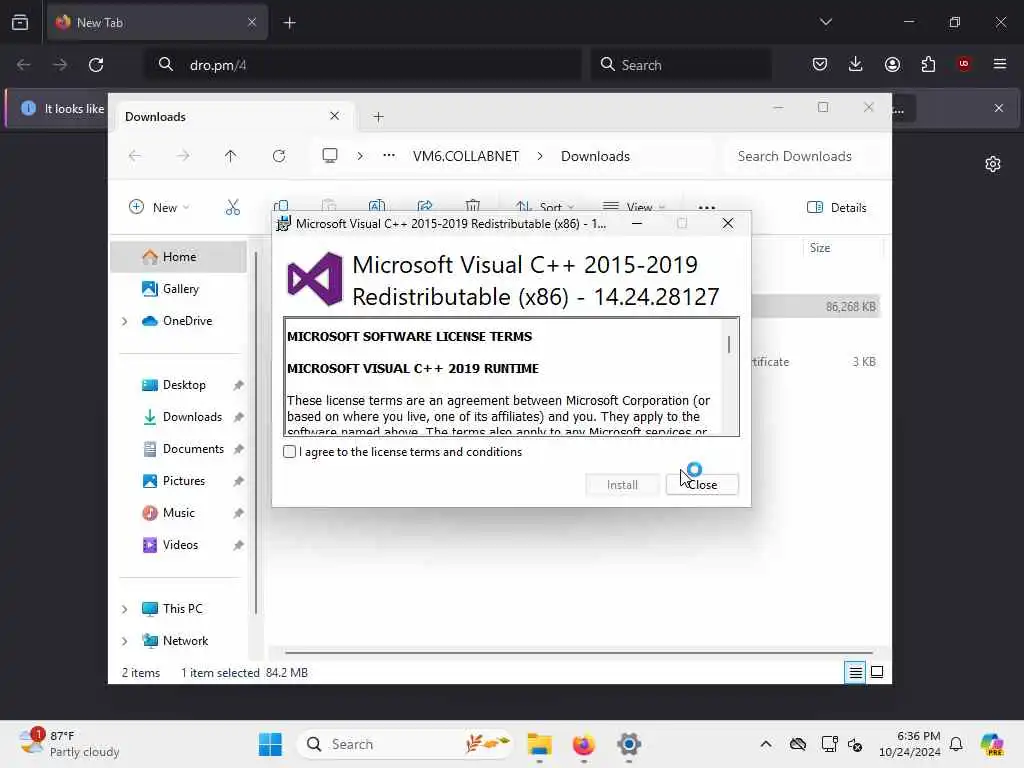Viewport: 1024px width, 768px height.
Task: Click the taskbar Search box
Action: coord(404,744)
